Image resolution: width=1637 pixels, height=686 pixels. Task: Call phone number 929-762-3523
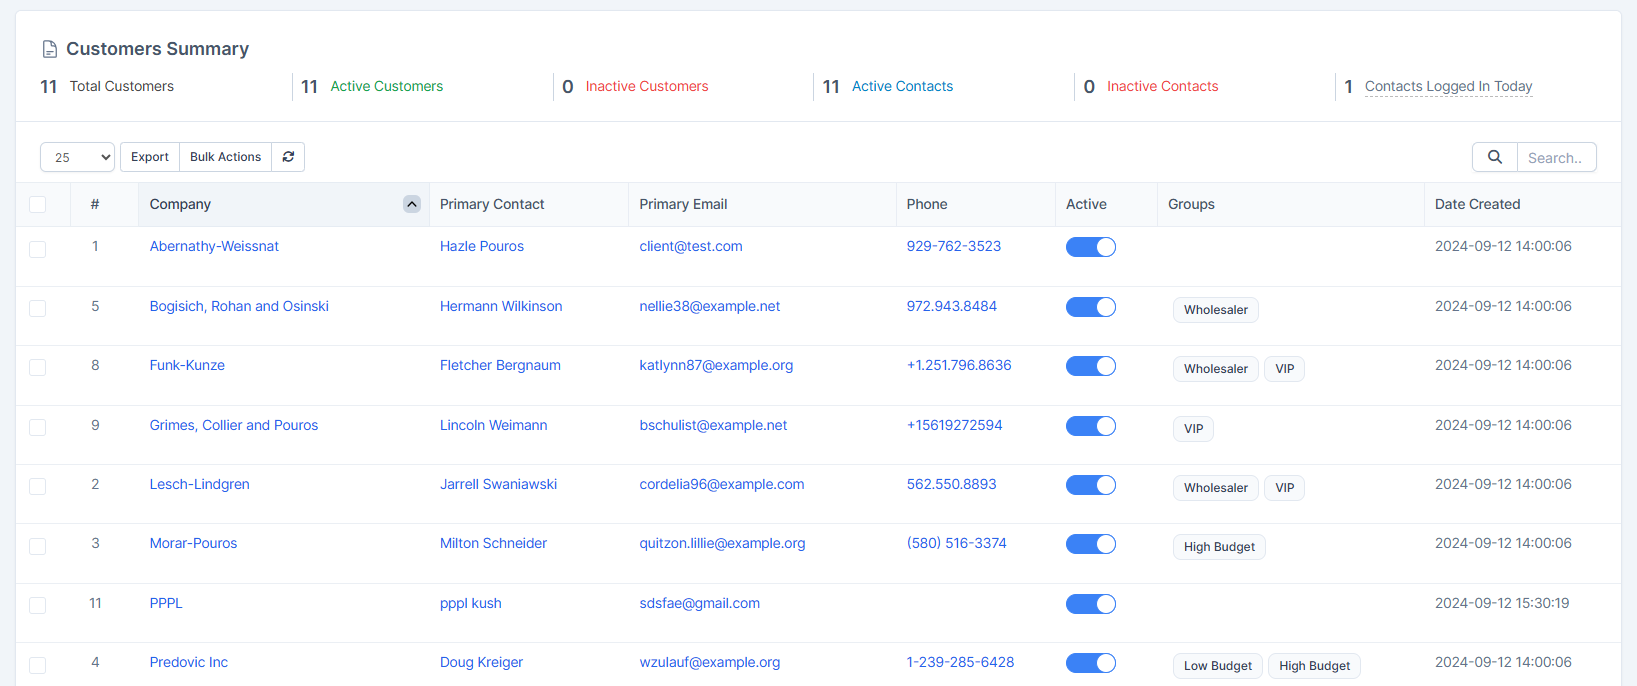954,246
